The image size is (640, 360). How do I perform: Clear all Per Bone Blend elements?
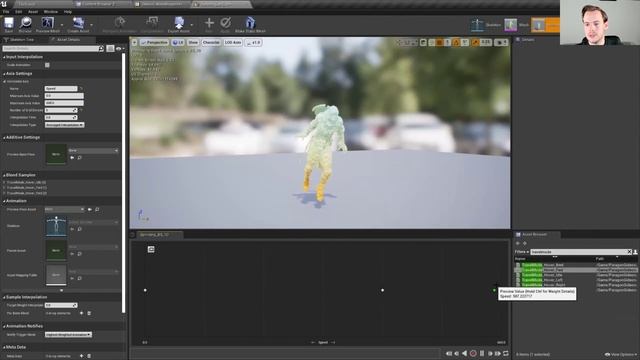tap(89, 313)
